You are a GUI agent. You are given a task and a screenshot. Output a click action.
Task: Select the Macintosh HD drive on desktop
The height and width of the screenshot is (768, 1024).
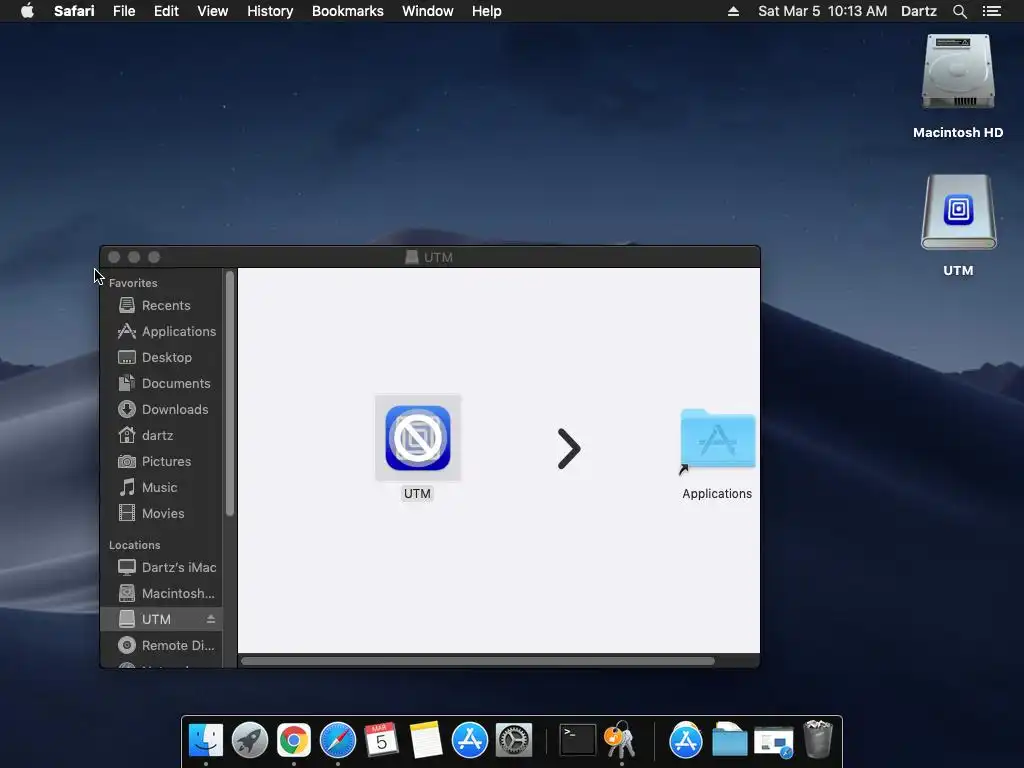pos(958,72)
